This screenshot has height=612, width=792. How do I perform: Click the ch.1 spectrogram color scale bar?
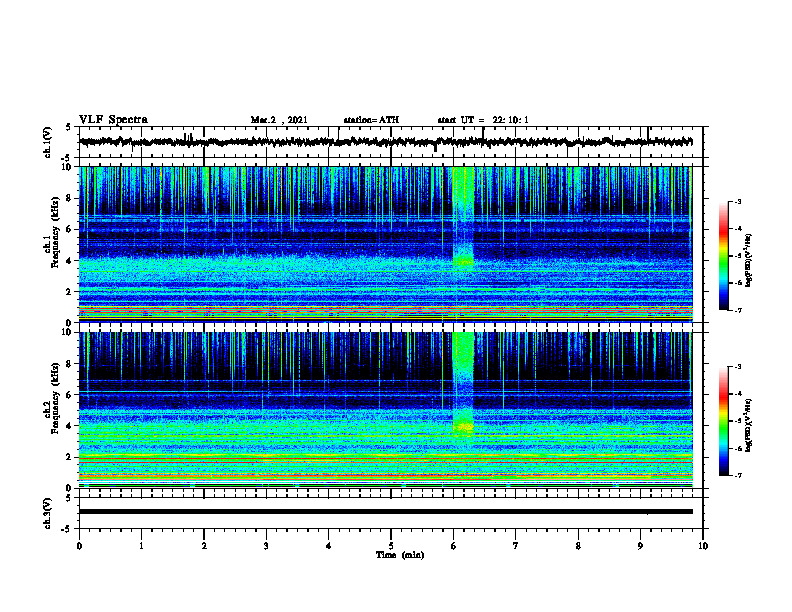coord(724,256)
